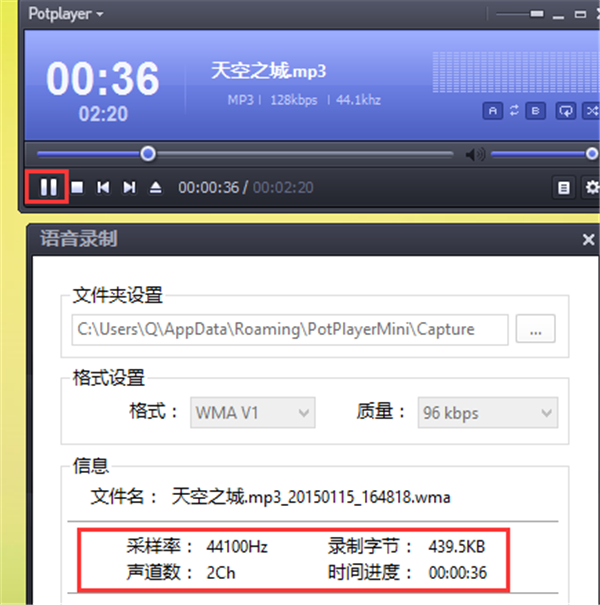This screenshot has height=605, width=600.
Task: Click the elapsed time 00:00:36 display
Action: click(208, 187)
